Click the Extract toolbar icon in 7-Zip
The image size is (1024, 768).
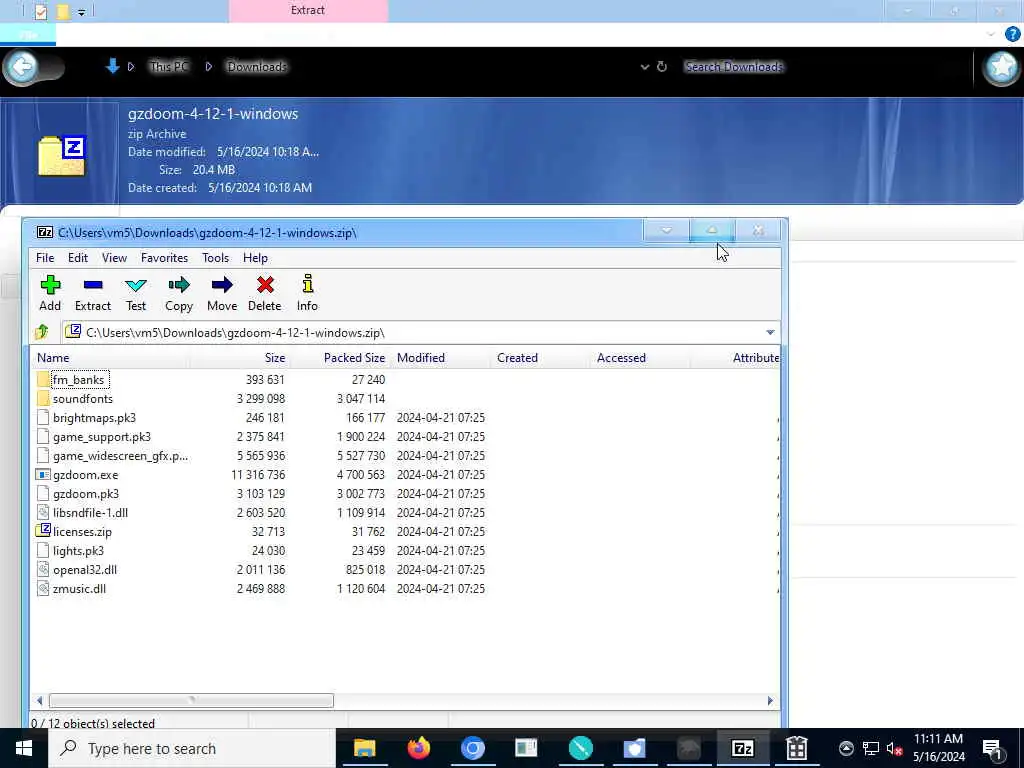coord(93,293)
